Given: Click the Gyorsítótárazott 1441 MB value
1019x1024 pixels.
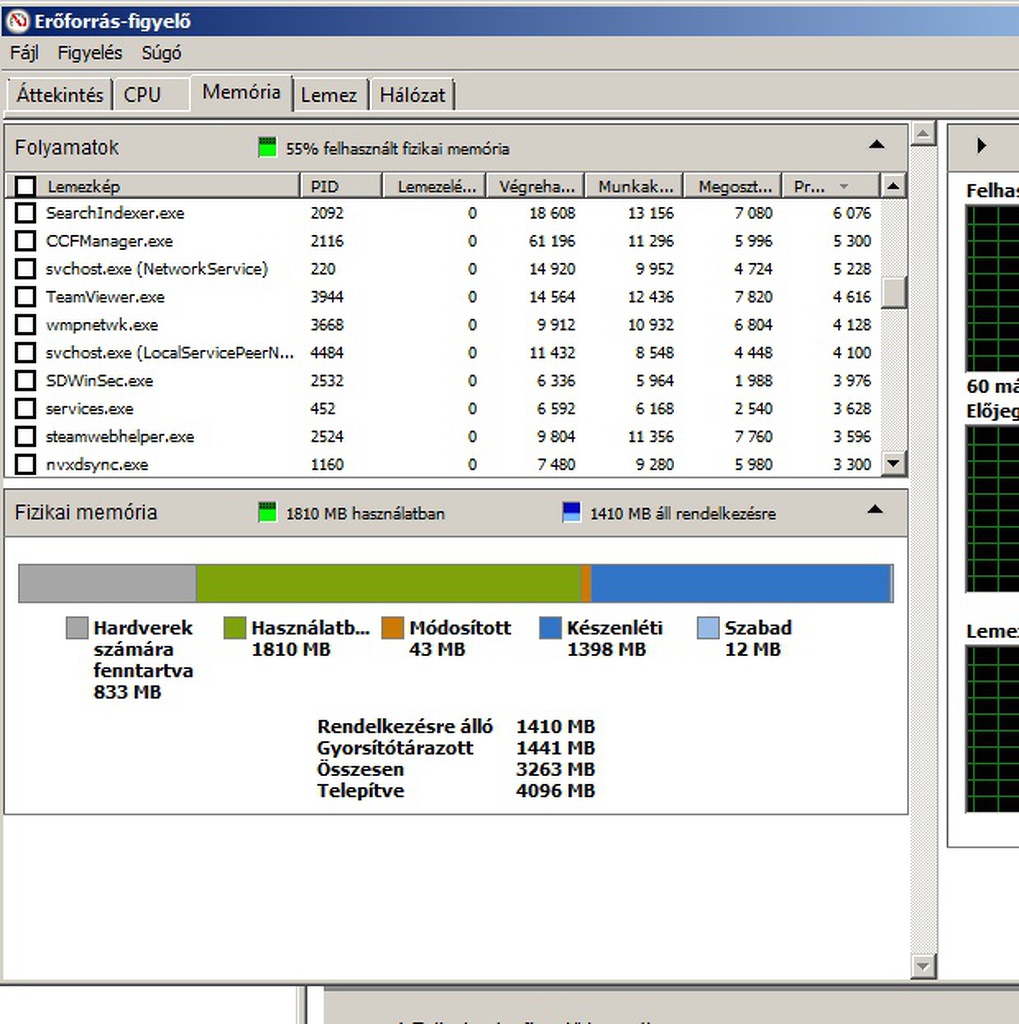Looking at the screenshot, I should [555, 748].
